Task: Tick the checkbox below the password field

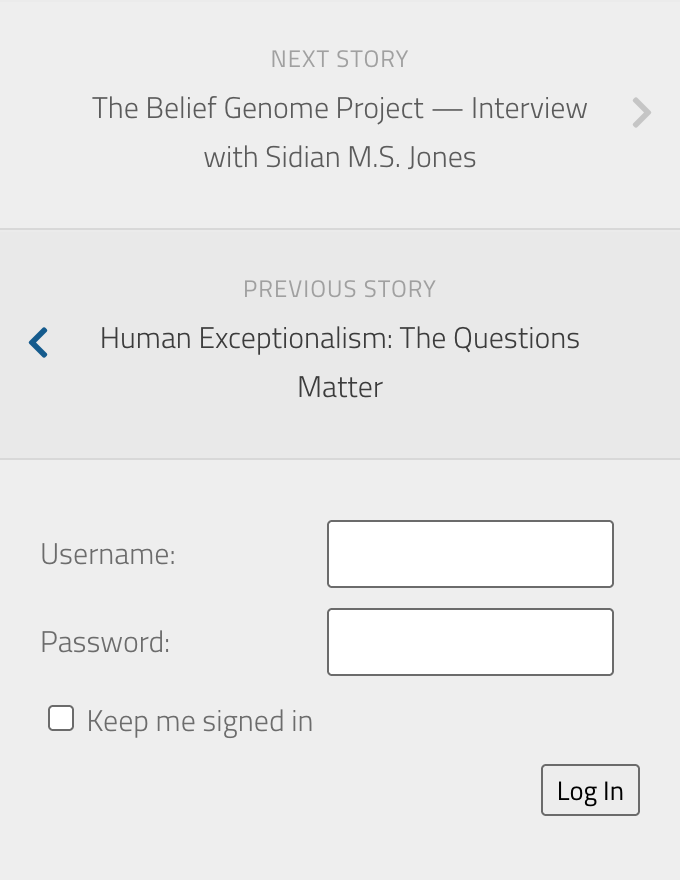Action: 60,717
